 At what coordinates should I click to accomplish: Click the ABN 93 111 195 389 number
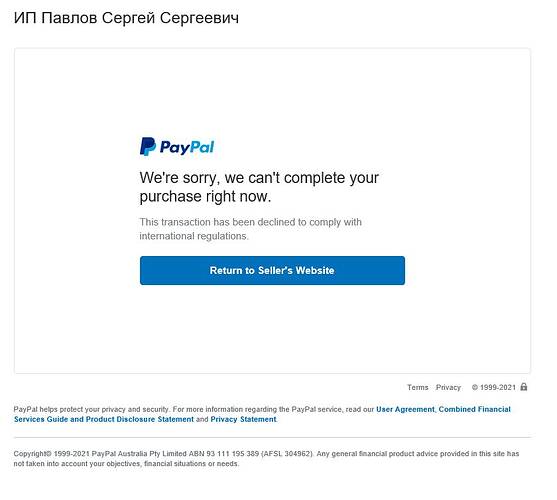[x=224, y=453]
